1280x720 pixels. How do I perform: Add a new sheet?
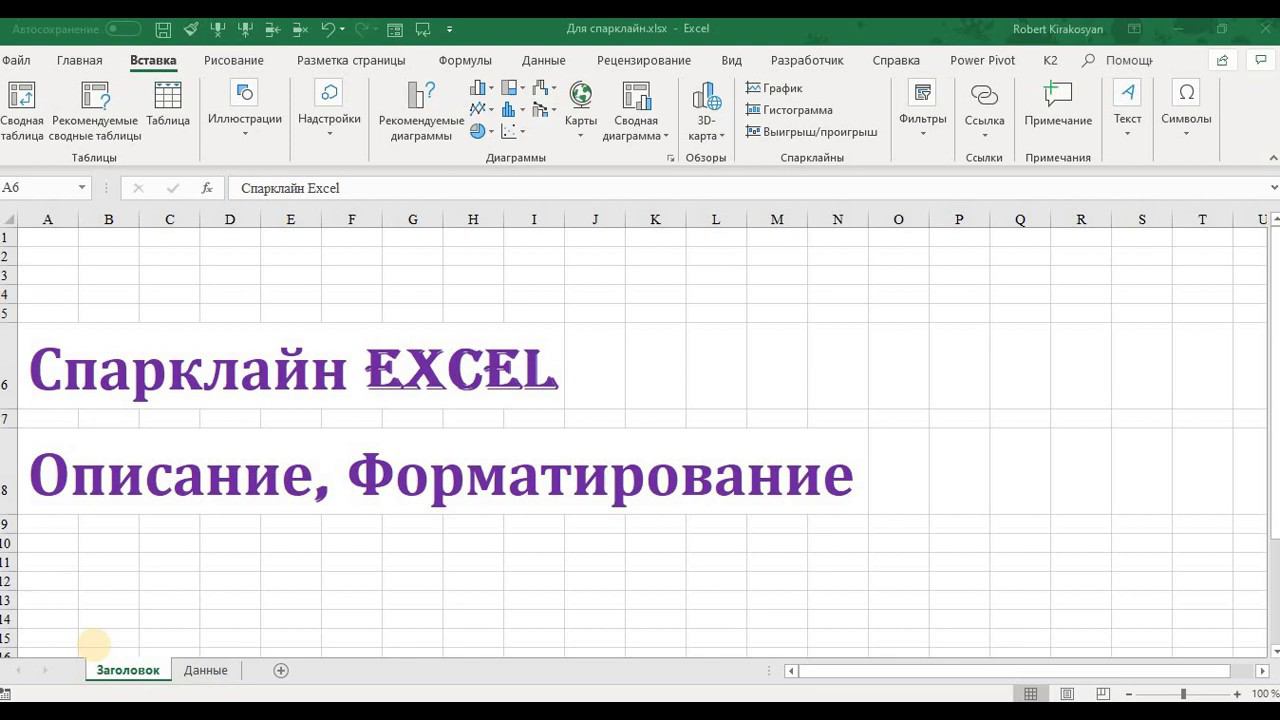pos(281,670)
